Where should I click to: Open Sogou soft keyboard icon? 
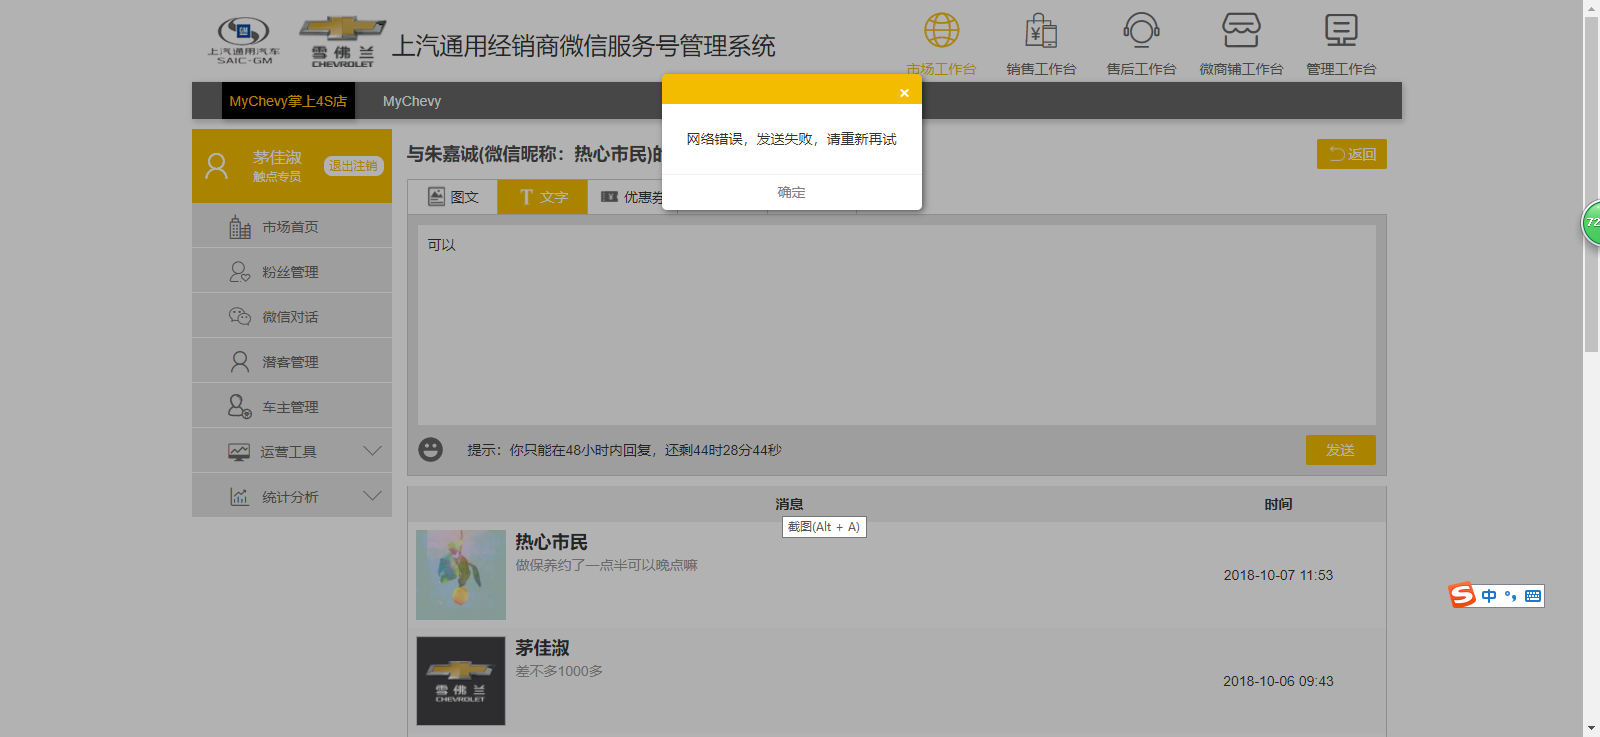click(1533, 596)
